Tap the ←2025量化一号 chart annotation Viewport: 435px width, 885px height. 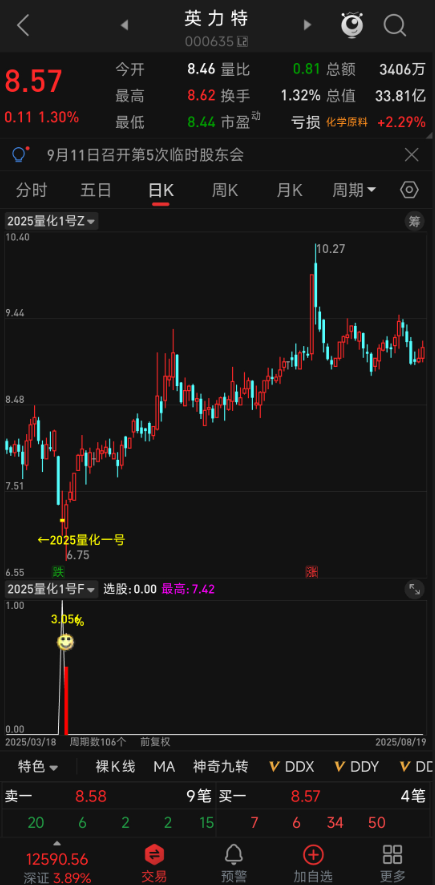tap(81, 540)
